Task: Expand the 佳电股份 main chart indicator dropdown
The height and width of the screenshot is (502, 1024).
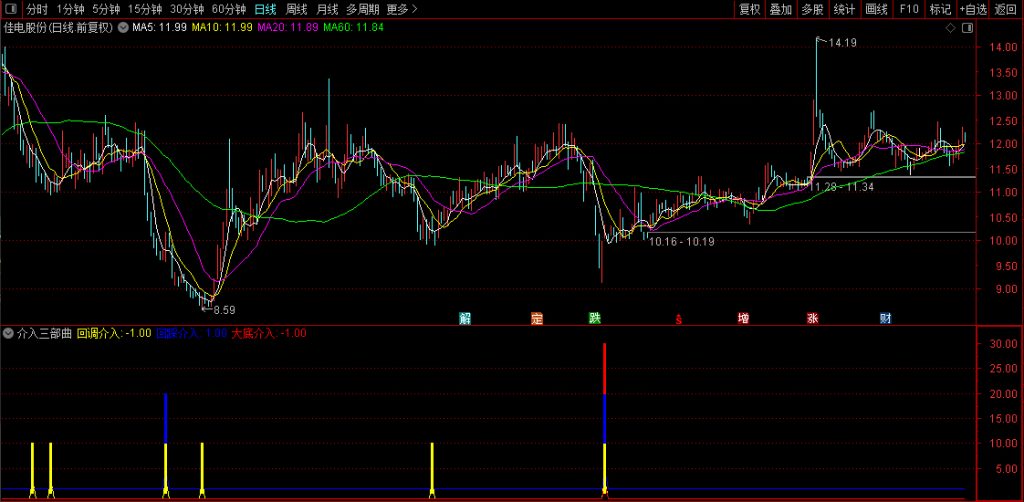Action: (123, 28)
